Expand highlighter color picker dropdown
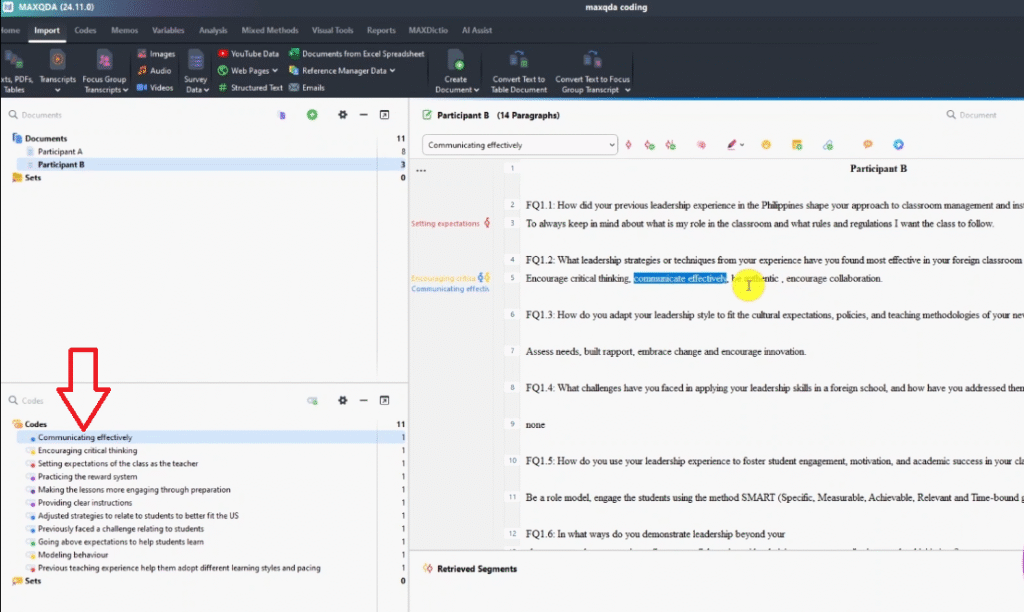The width and height of the screenshot is (1024, 612). (x=742, y=145)
